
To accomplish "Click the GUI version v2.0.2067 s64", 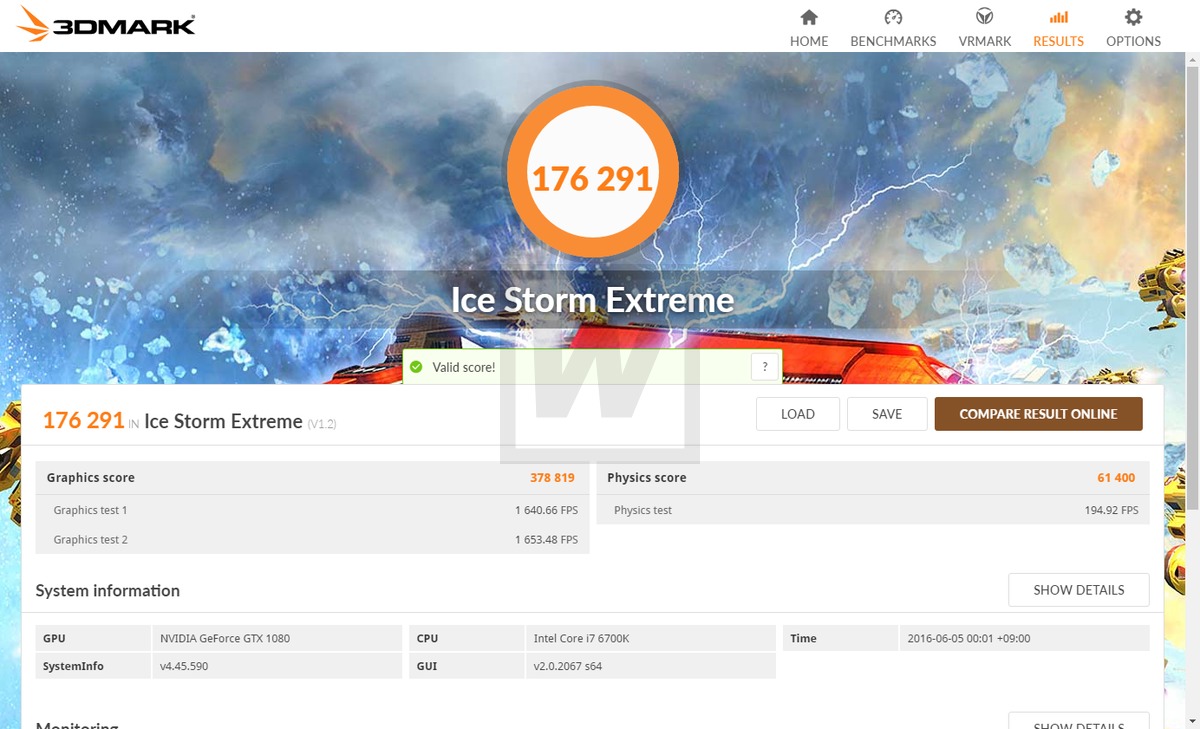I will 568,666.
